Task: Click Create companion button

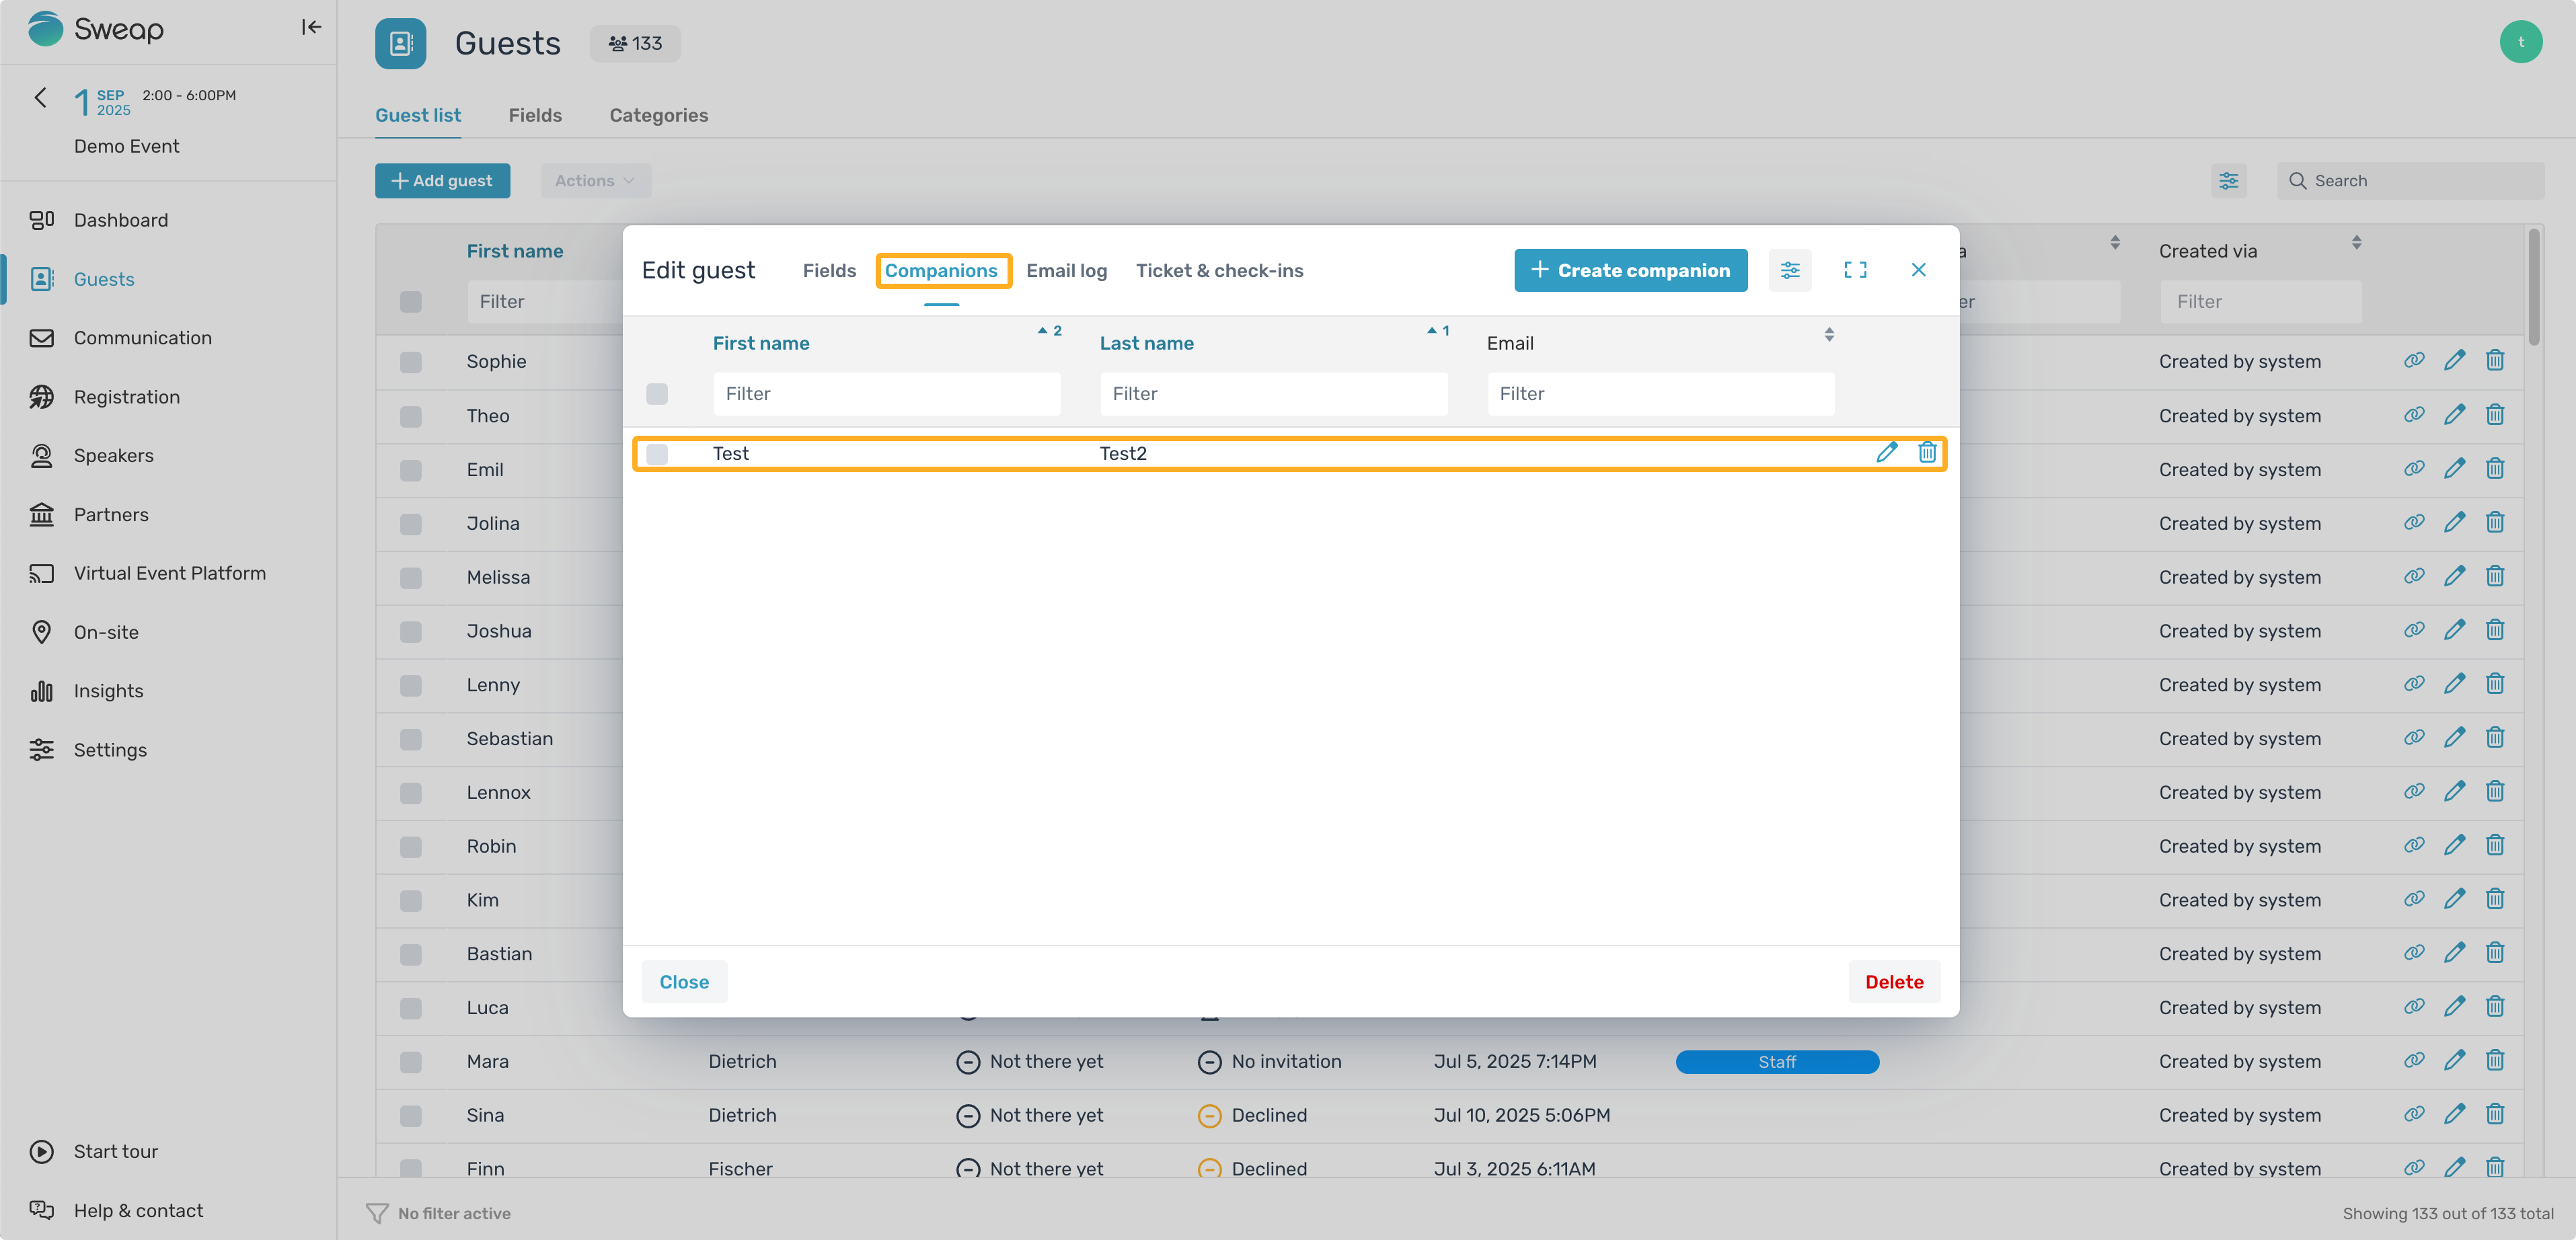Action: click(1630, 270)
